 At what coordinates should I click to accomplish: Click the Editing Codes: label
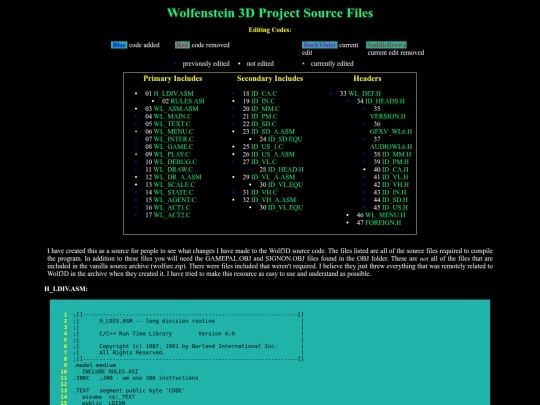pos(270,30)
